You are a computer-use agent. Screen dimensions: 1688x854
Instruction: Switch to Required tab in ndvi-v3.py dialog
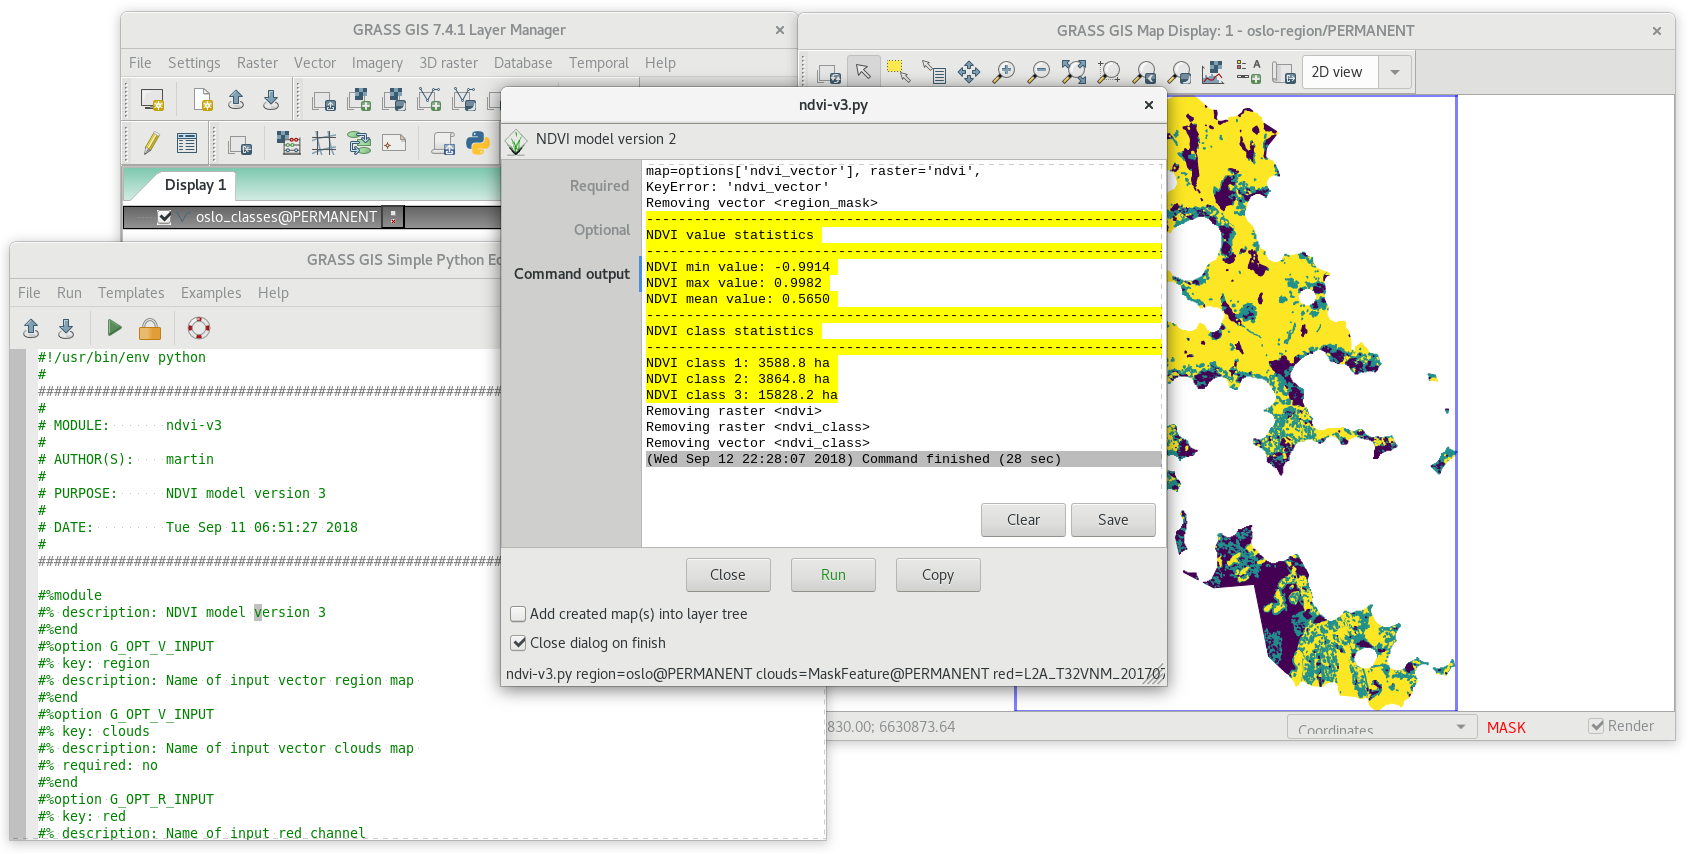point(599,186)
